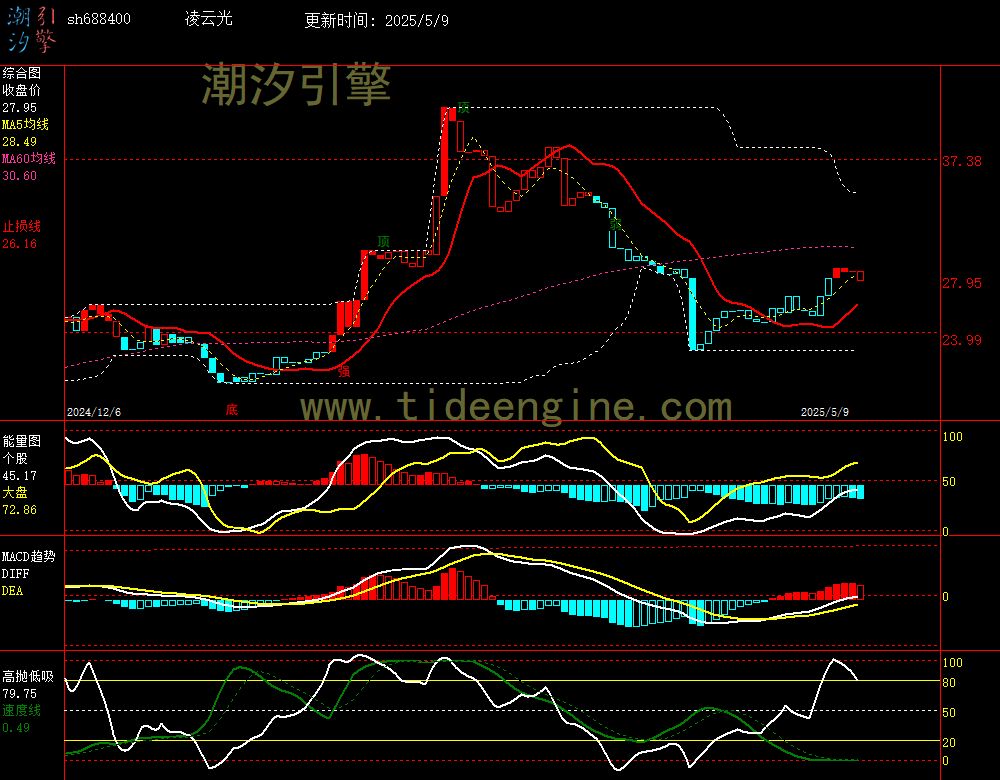Click the 速度线 value 0.49
Viewport: 1000px width, 780px height.
[16, 728]
